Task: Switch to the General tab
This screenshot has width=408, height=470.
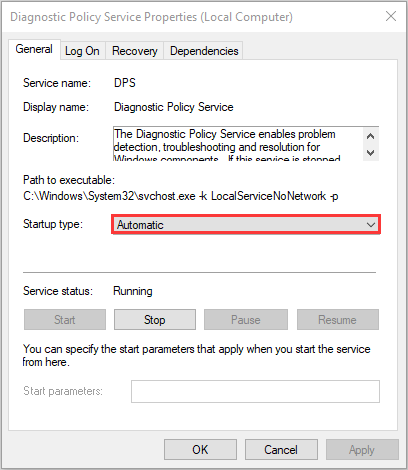Action: tap(34, 49)
